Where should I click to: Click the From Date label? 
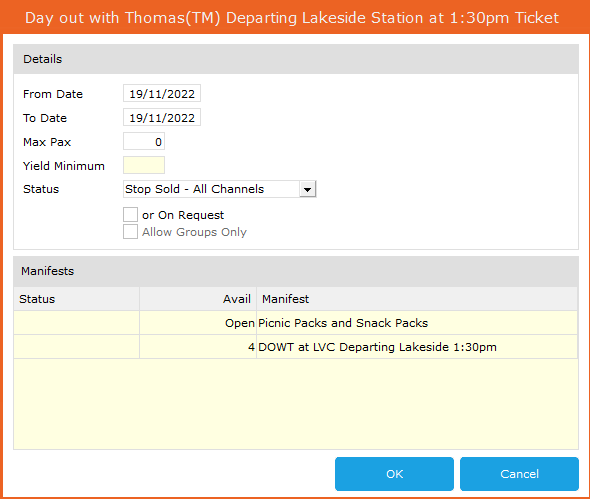point(53,94)
